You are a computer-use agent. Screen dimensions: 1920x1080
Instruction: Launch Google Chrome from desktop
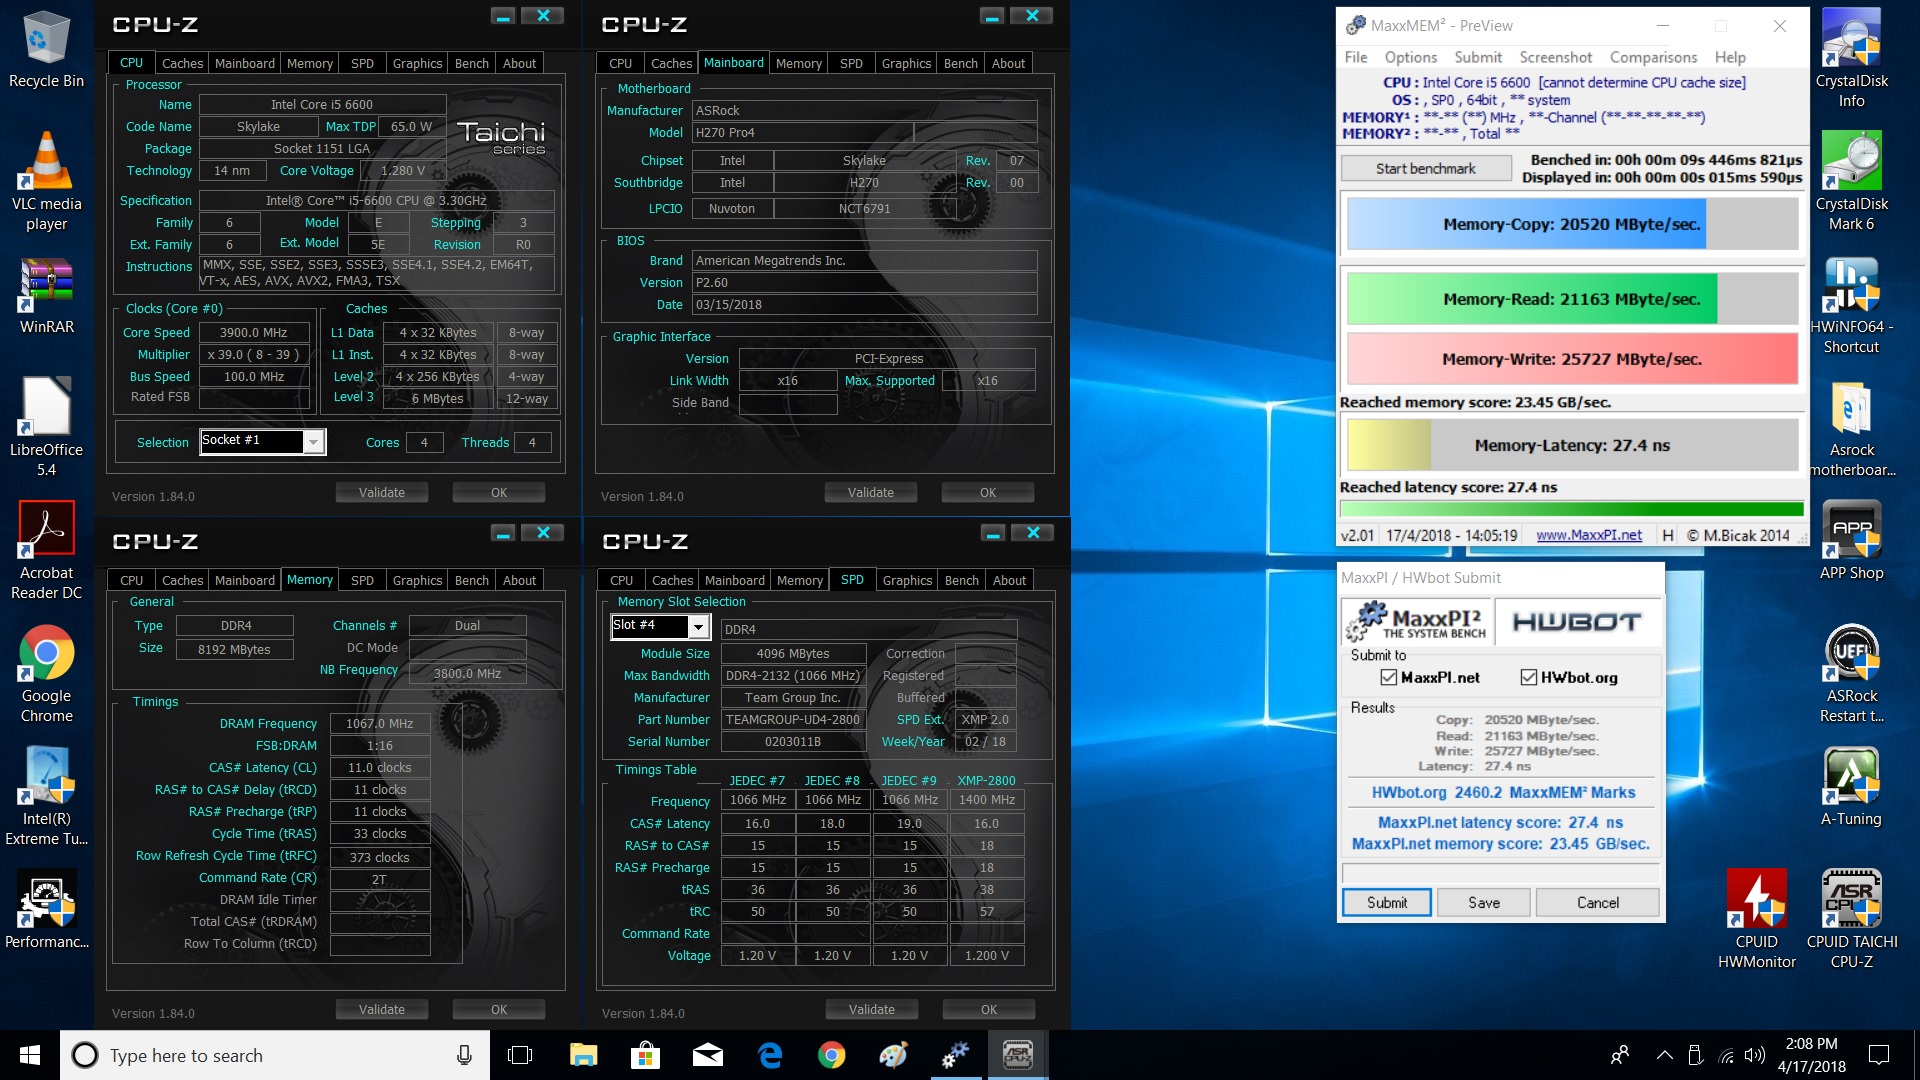[x=46, y=674]
